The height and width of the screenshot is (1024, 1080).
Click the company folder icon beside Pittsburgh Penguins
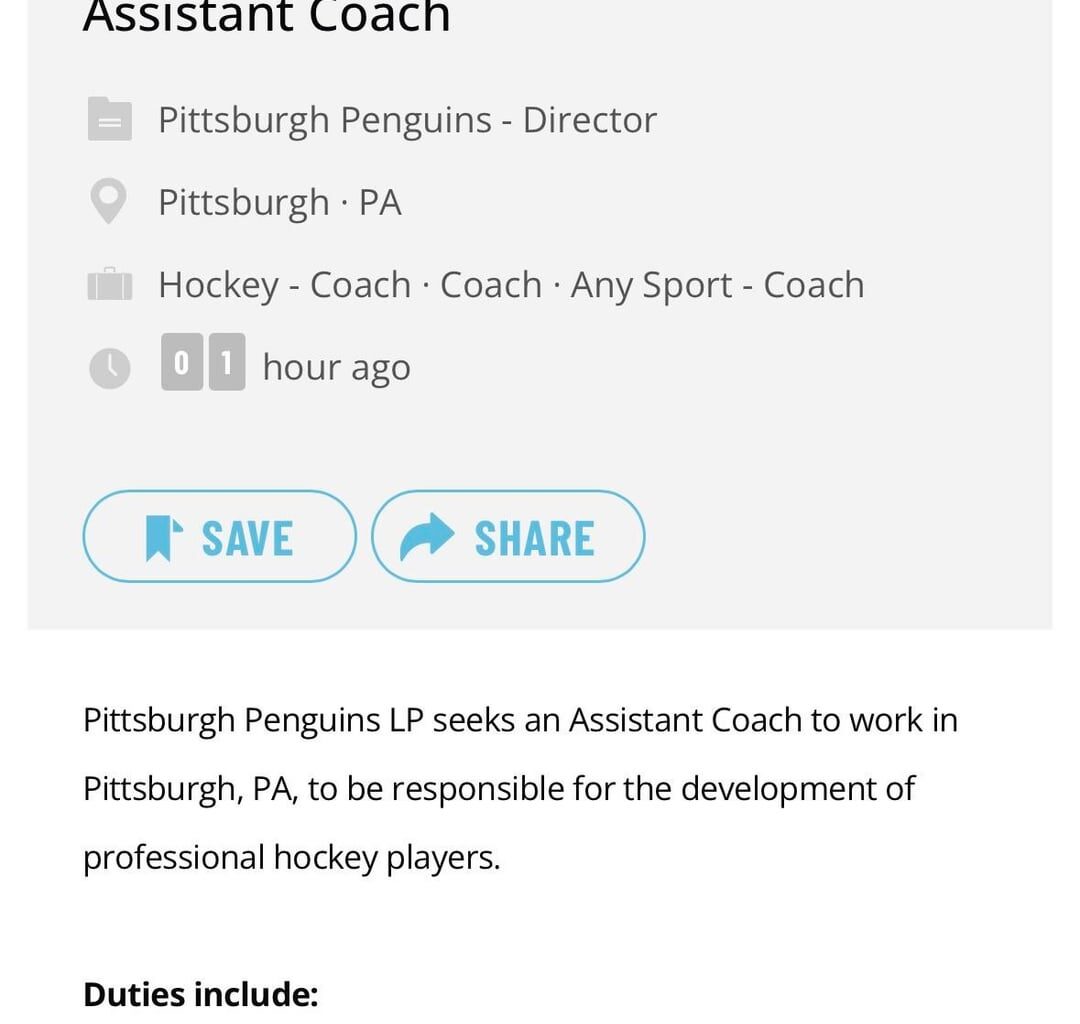click(110, 119)
